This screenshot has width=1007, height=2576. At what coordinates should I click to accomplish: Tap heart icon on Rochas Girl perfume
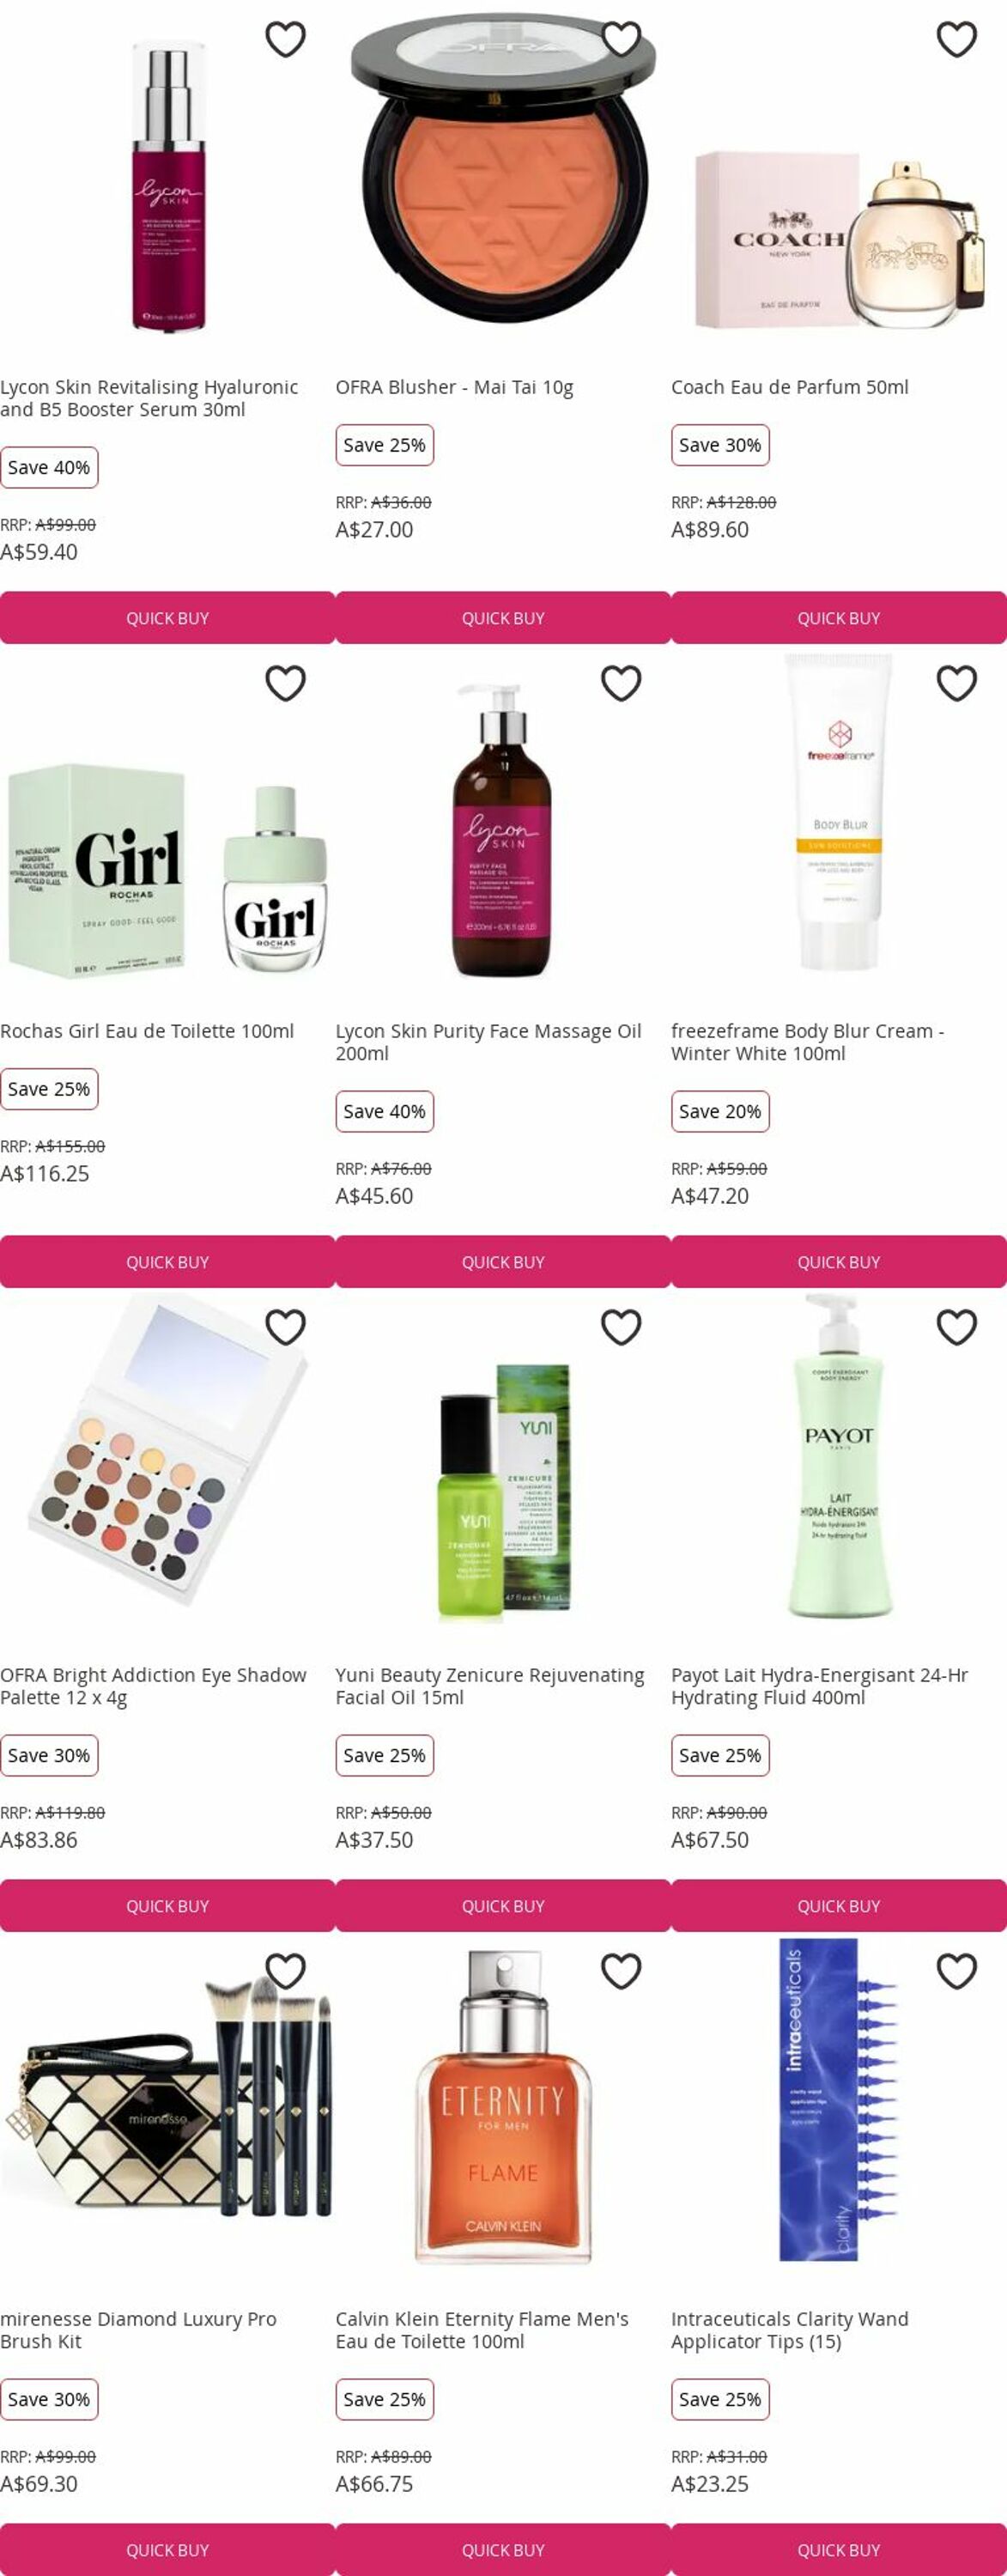[x=285, y=684]
